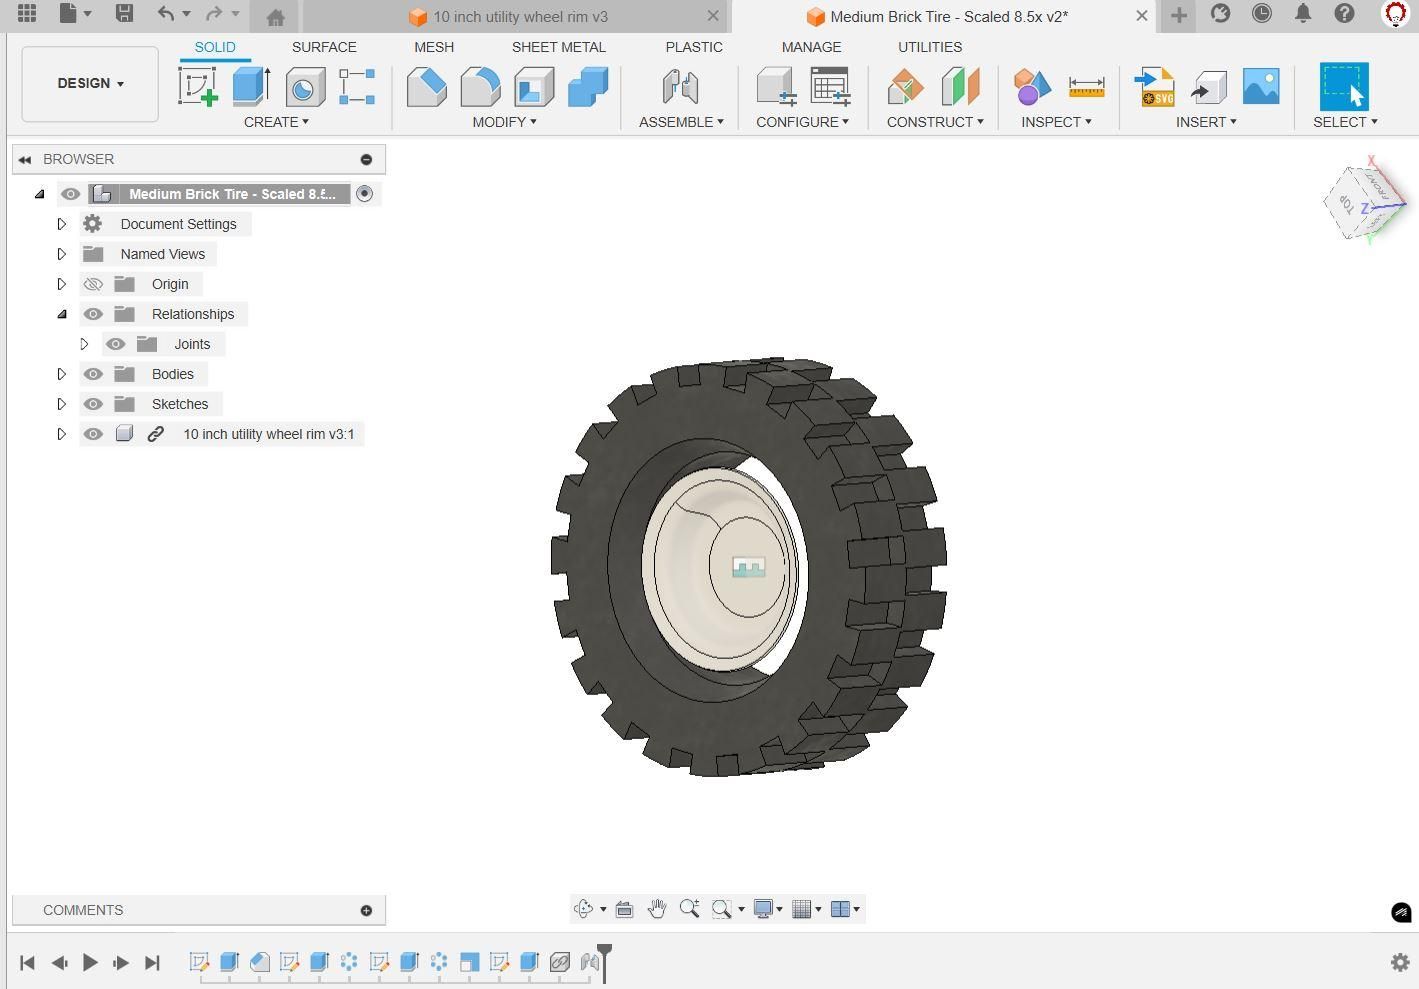
Task: Expand Document Settings node
Action: (x=61, y=224)
